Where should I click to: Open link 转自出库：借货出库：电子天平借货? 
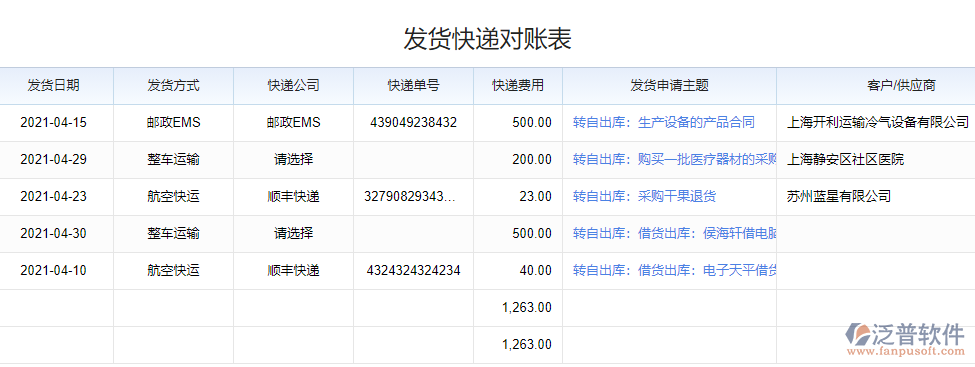(x=675, y=271)
